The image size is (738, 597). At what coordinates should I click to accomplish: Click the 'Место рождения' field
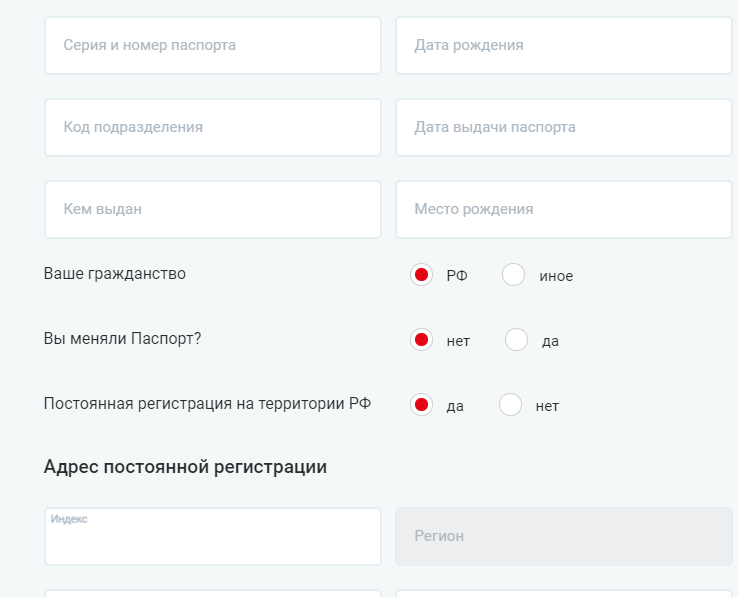(x=564, y=210)
